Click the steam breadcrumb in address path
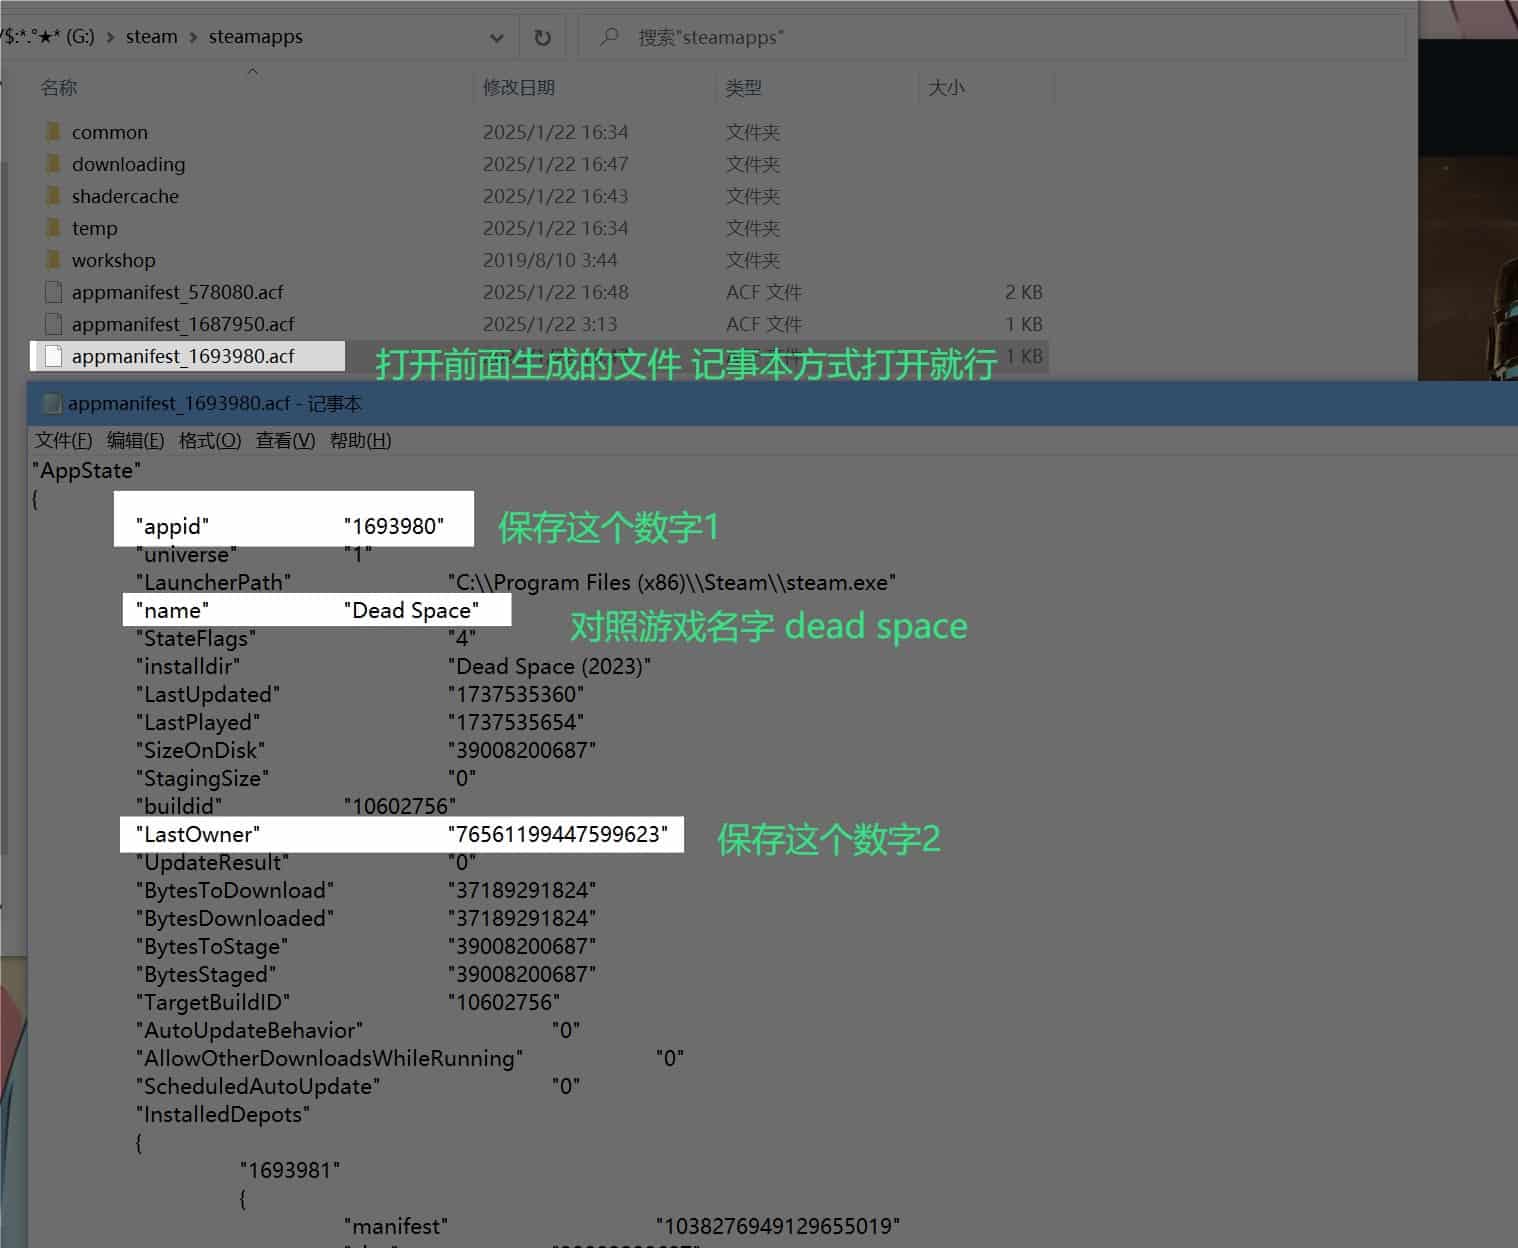The width and height of the screenshot is (1518, 1248). (151, 37)
